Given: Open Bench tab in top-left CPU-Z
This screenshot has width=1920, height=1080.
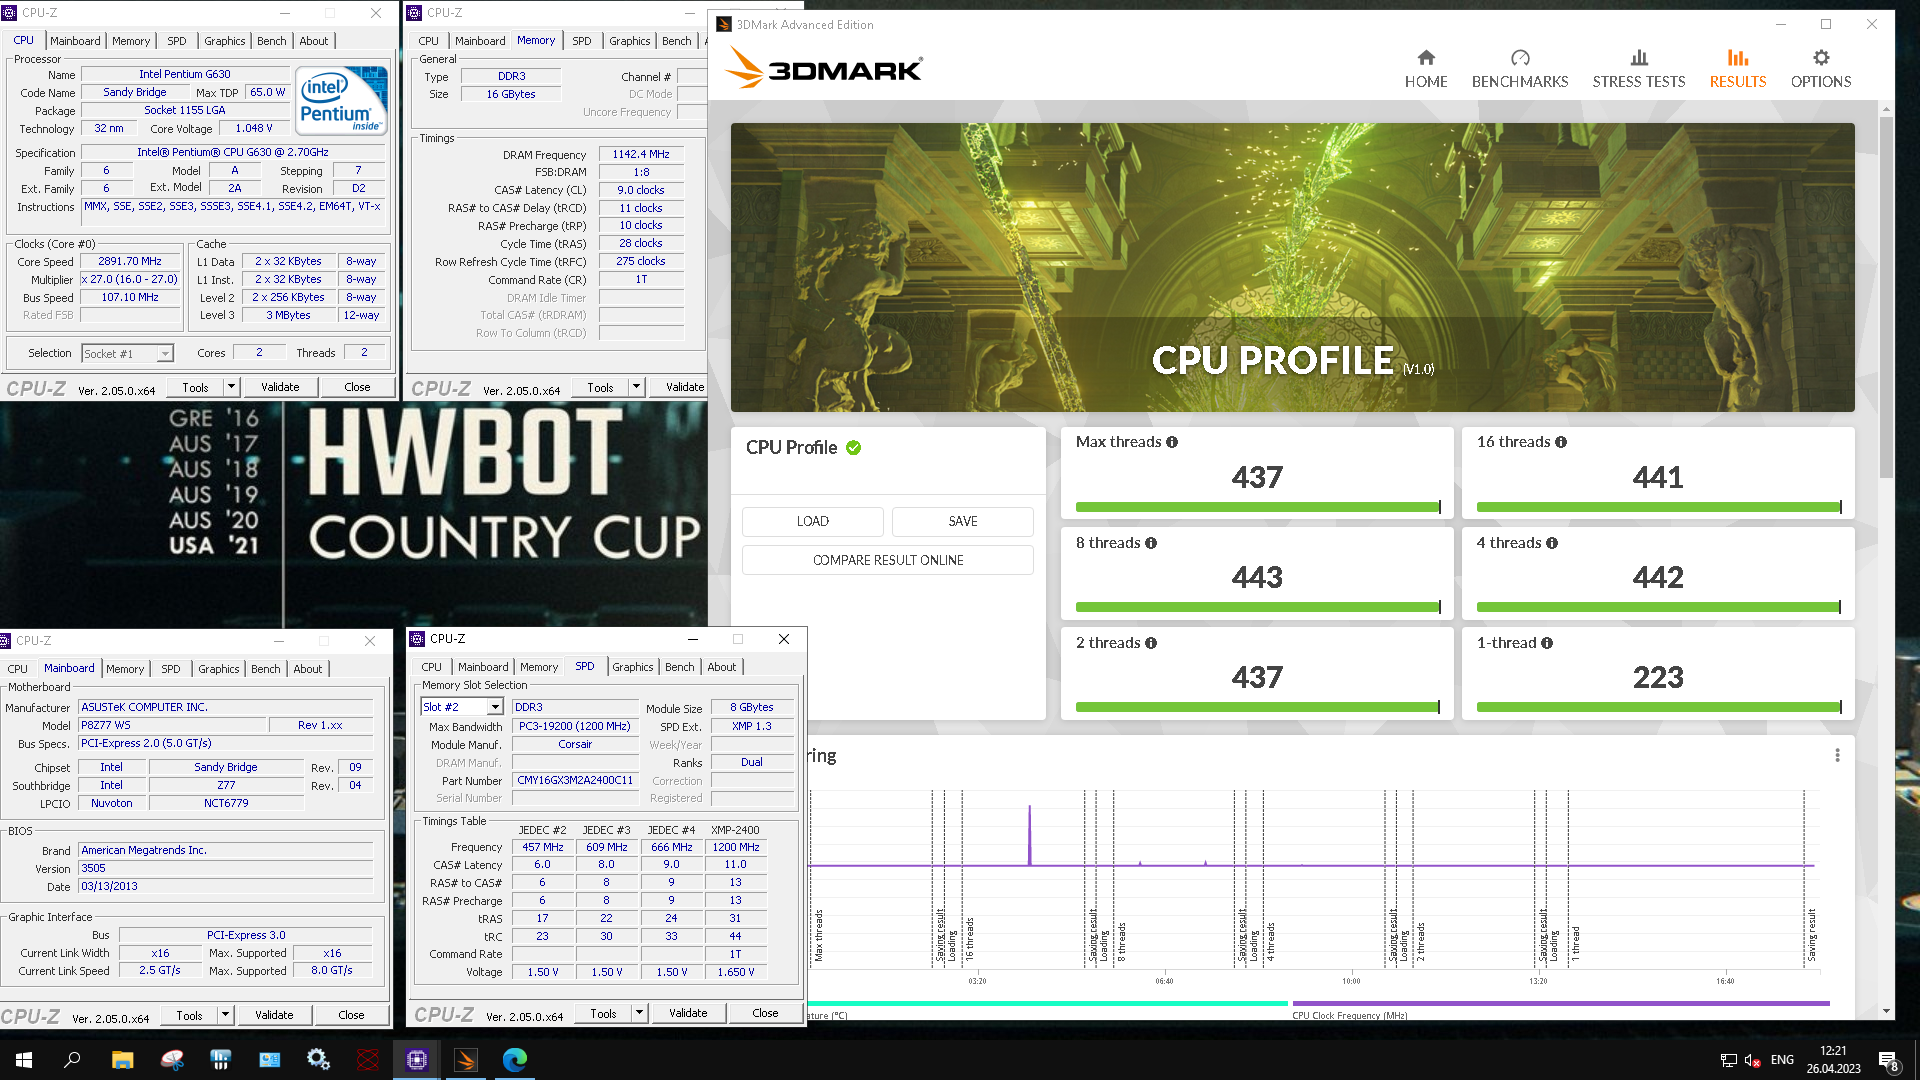Looking at the screenshot, I should 272,41.
